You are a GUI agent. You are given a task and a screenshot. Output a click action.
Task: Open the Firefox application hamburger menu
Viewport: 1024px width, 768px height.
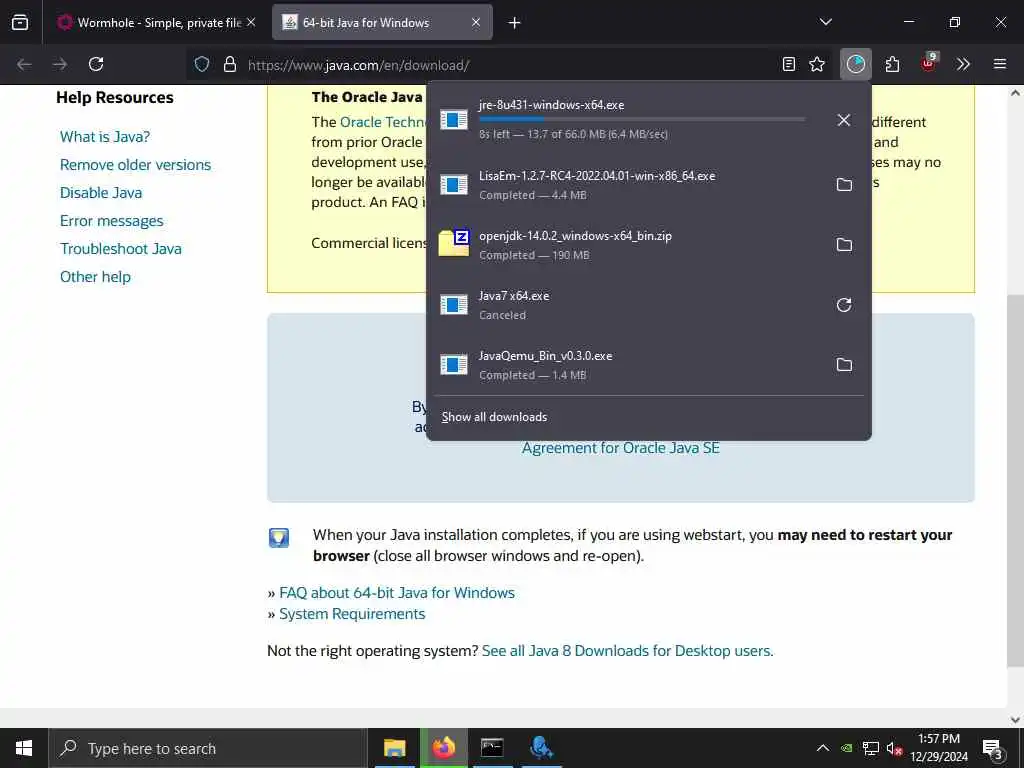point(1000,64)
